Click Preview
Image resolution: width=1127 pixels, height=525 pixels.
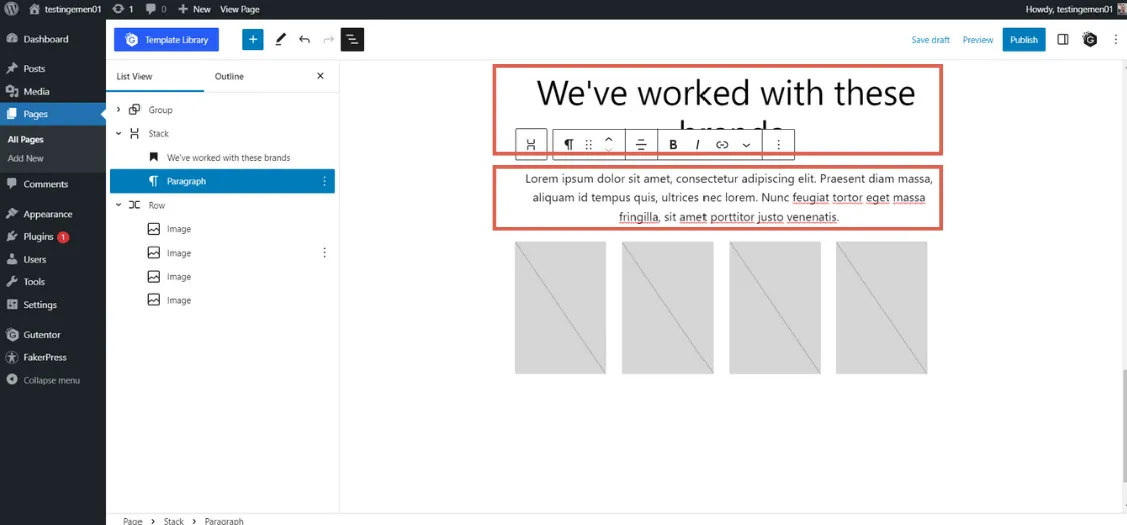(x=978, y=40)
